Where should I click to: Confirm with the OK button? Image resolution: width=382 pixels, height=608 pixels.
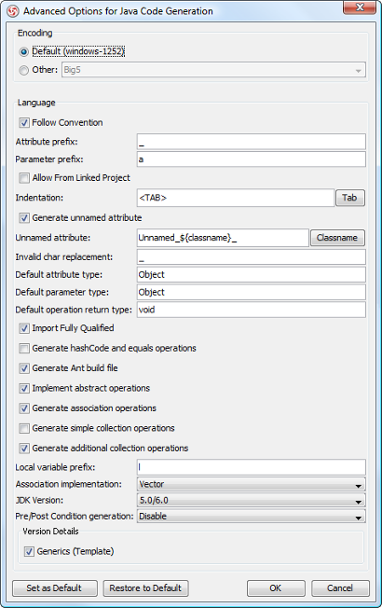click(x=276, y=588)
